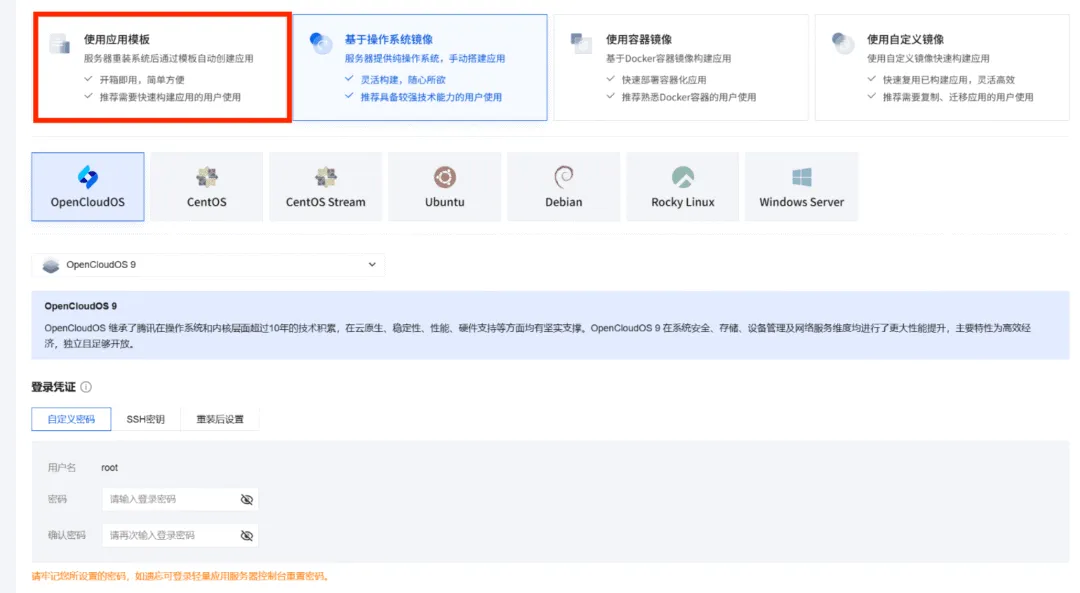Click the orange password reminder text
Screen dimensions: 1080x593
181,576
